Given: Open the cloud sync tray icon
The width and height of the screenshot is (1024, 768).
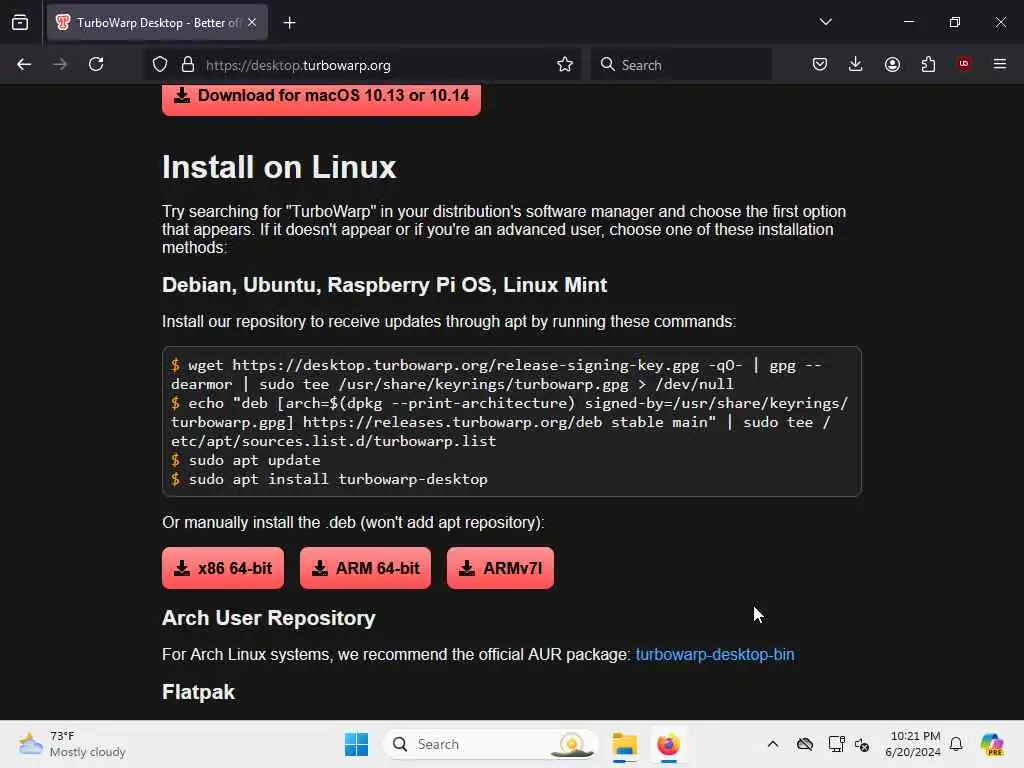Looking at the screenshot, I should 805,744.
